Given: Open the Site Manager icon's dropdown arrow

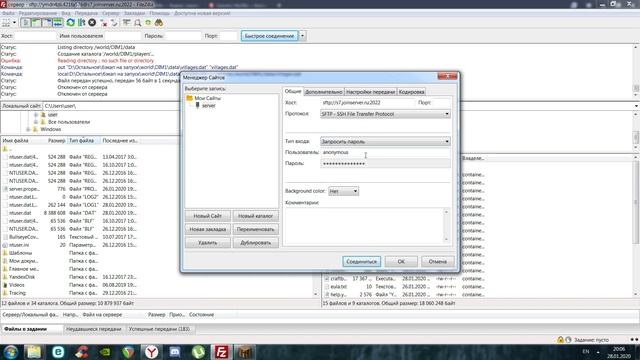Looking at the screenshot, I should pos(15,23).
